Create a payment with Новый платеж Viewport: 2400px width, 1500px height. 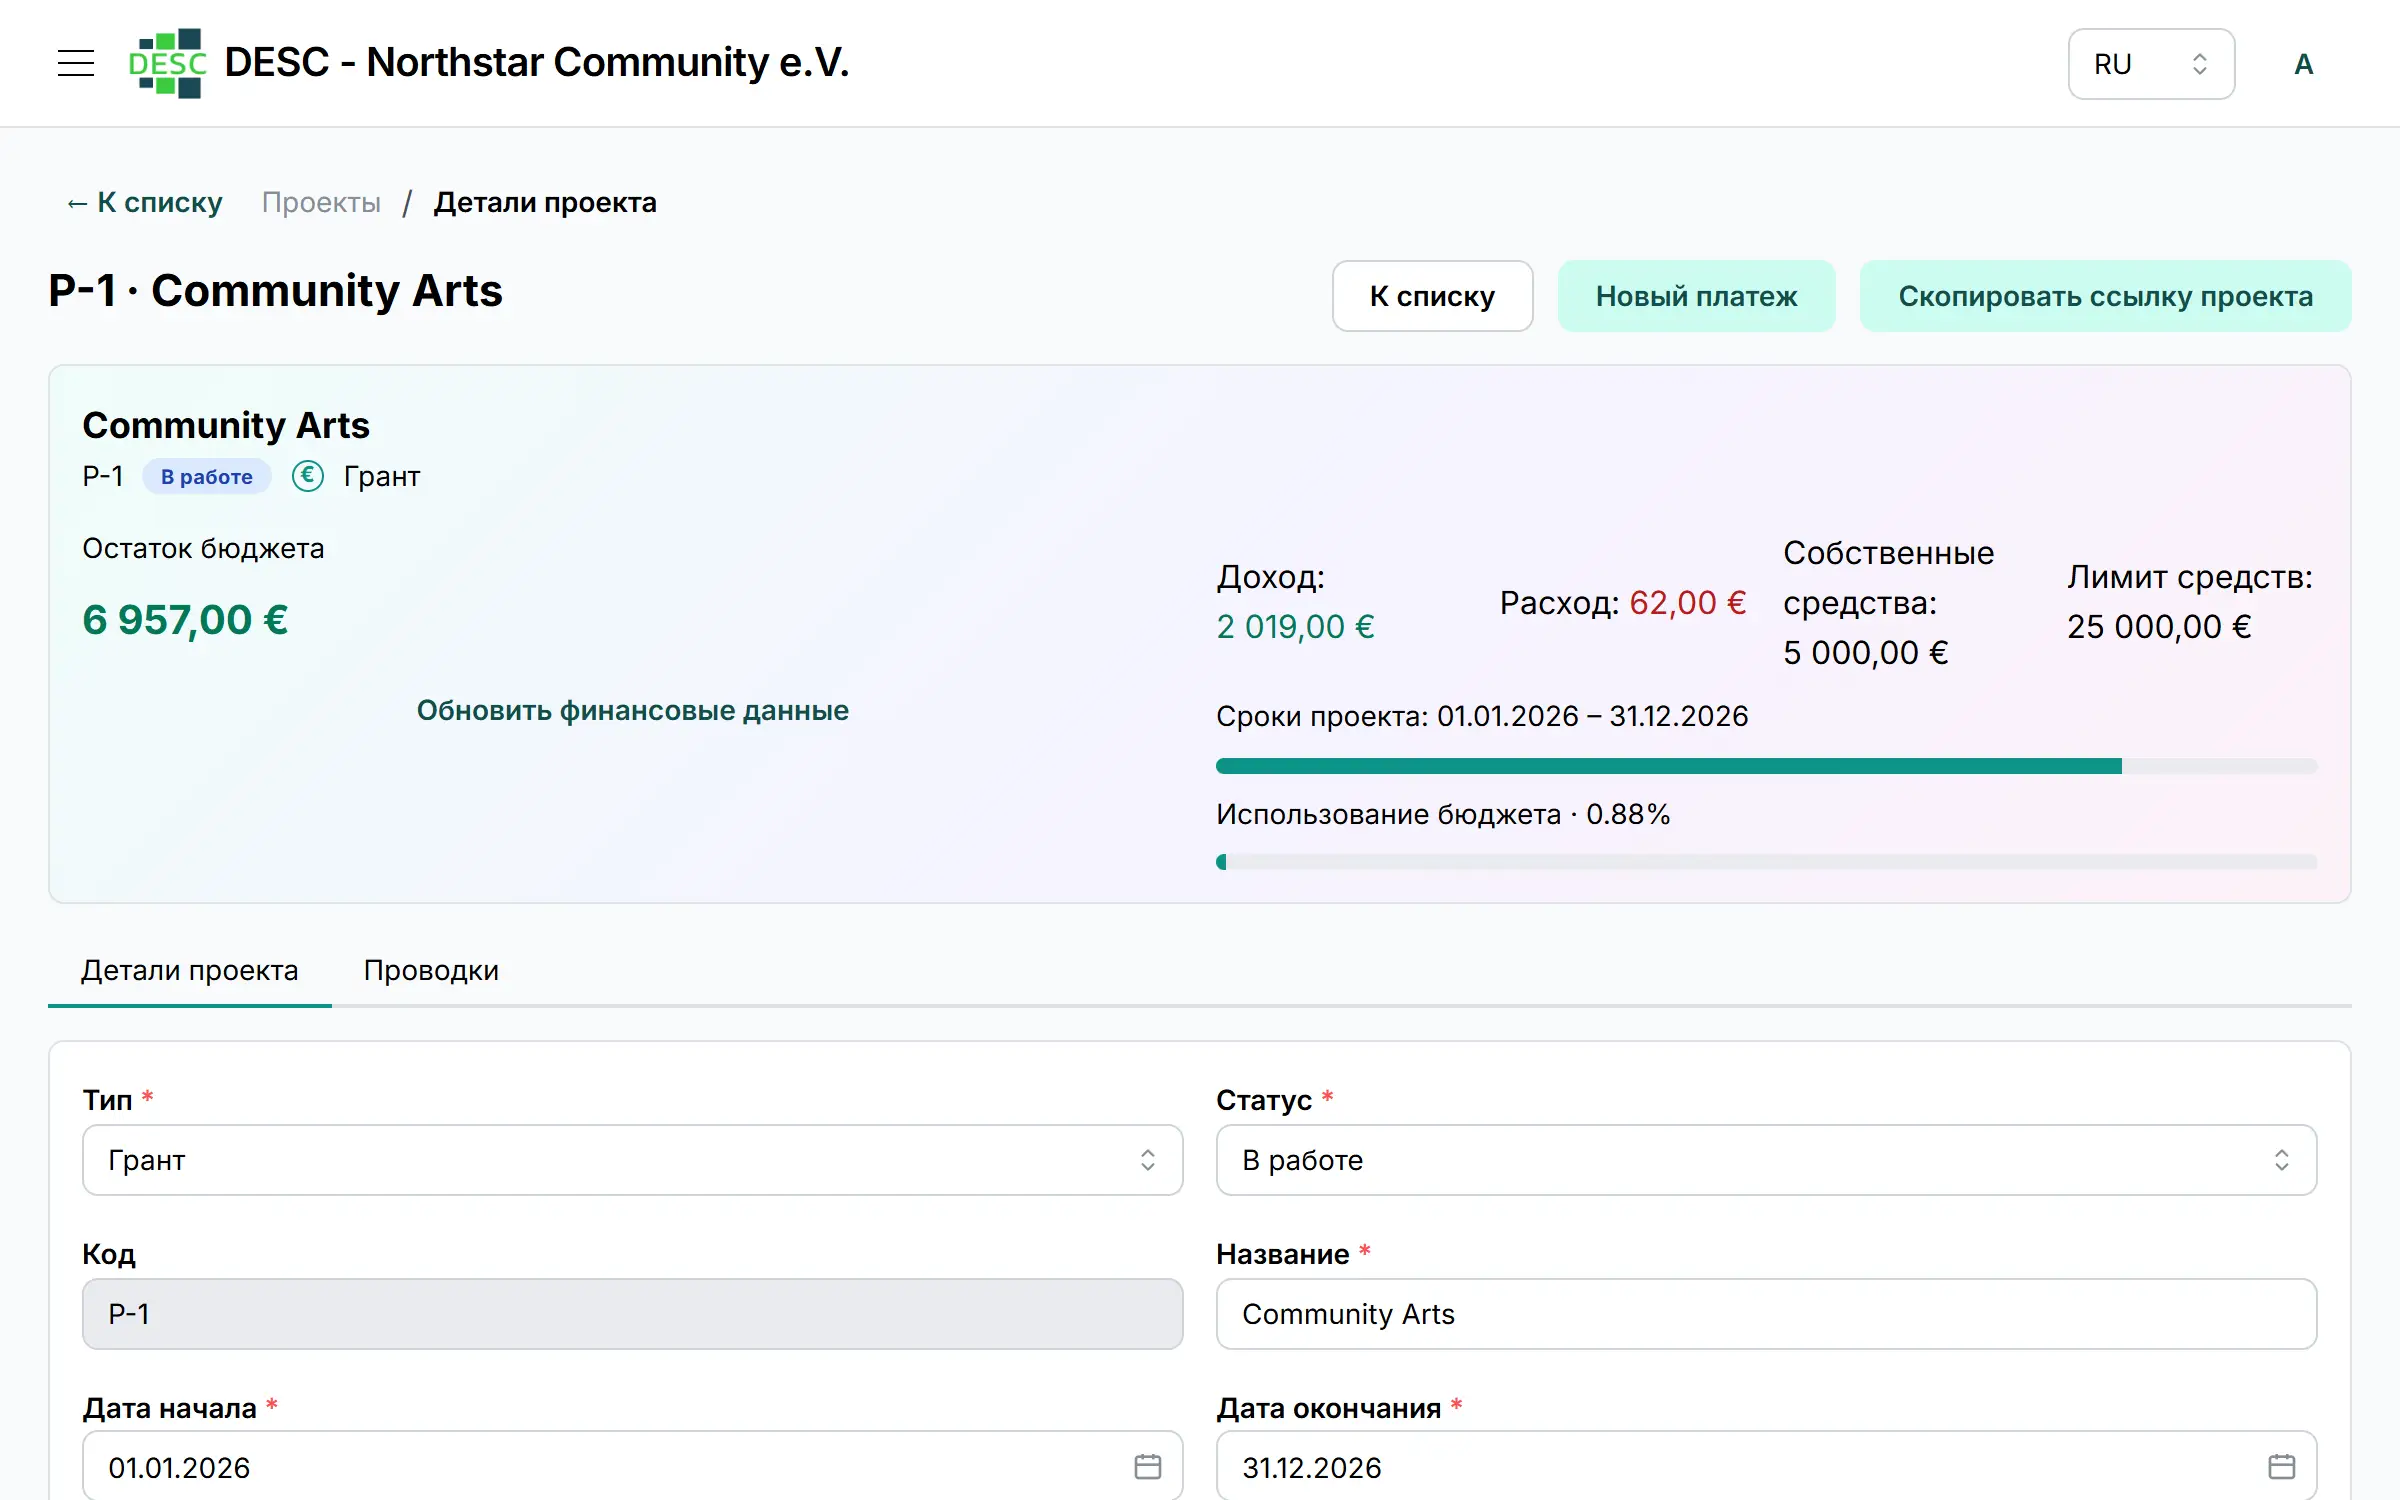coord(1696,296)
